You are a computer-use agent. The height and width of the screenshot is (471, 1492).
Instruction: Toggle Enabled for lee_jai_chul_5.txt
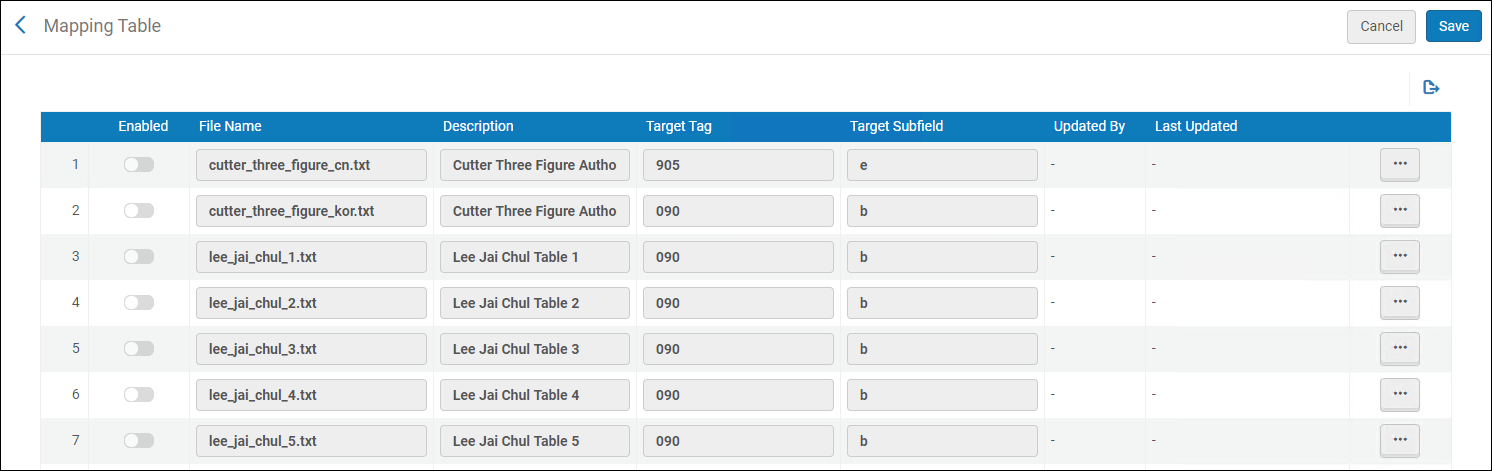(x=139, y=441)
